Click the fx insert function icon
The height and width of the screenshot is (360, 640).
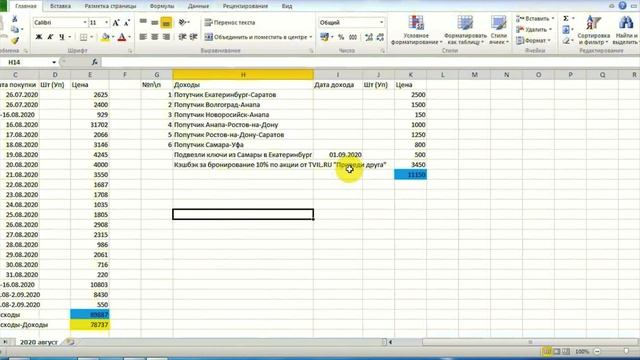point(95,62)
